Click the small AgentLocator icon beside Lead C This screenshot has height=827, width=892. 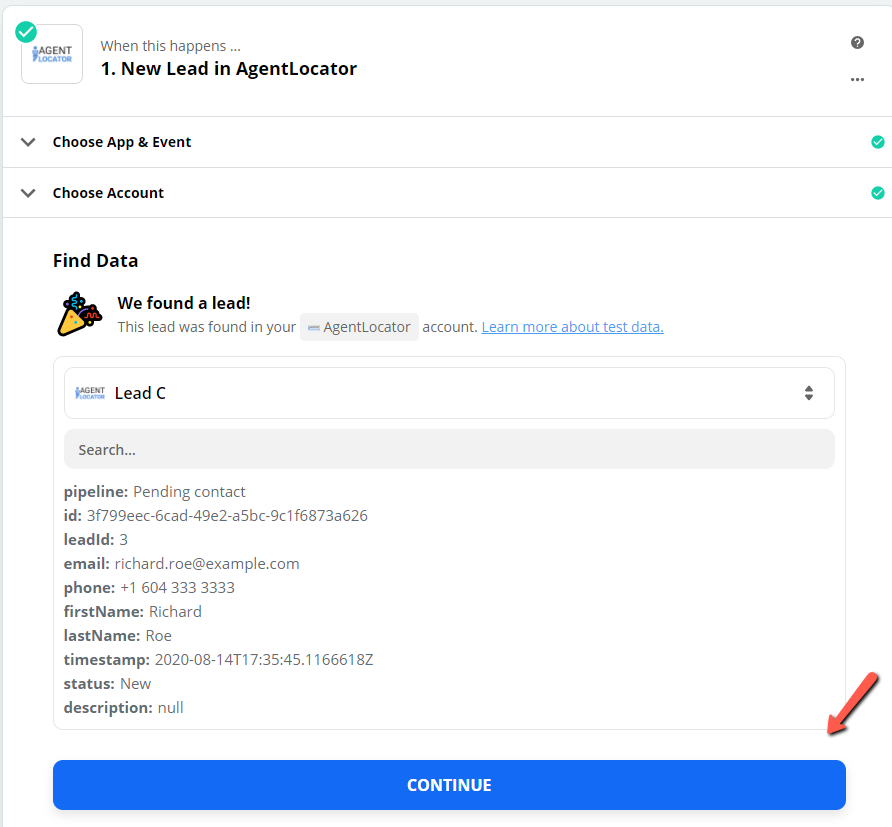pyautogui.click(x=90, y=393)
